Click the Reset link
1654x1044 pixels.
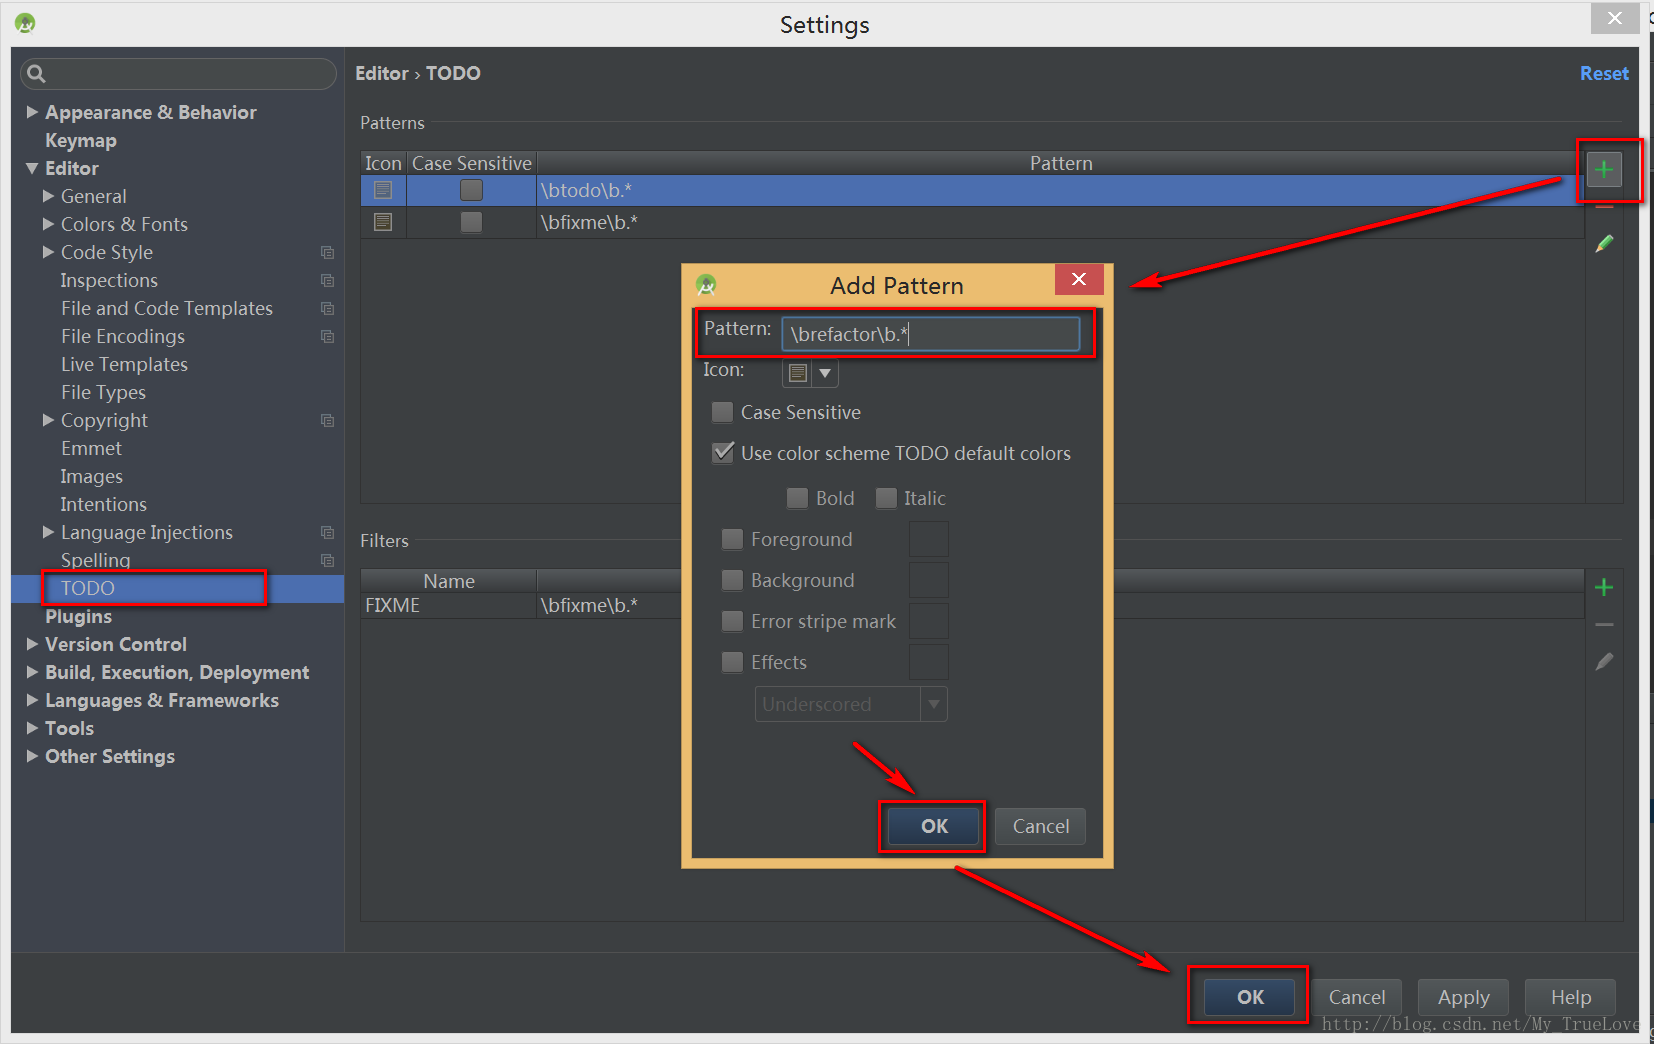pos(1604,73)
